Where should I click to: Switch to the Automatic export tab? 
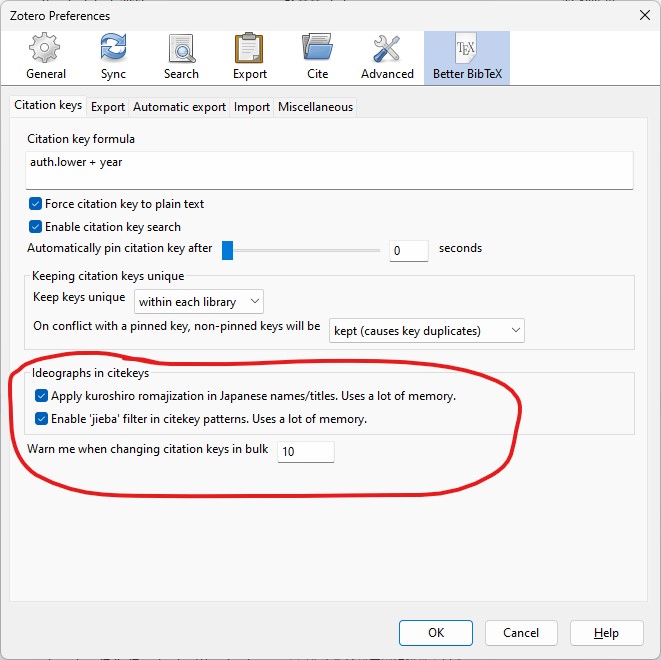(x=180, y=107)
